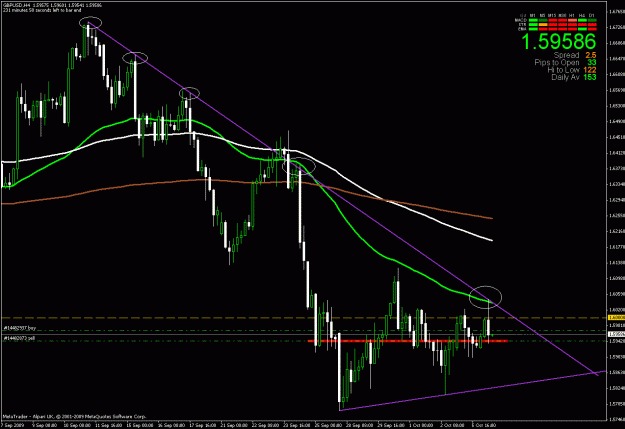
Task: Click the MACD row label in dashboard
Action: [x=521, y=20]
